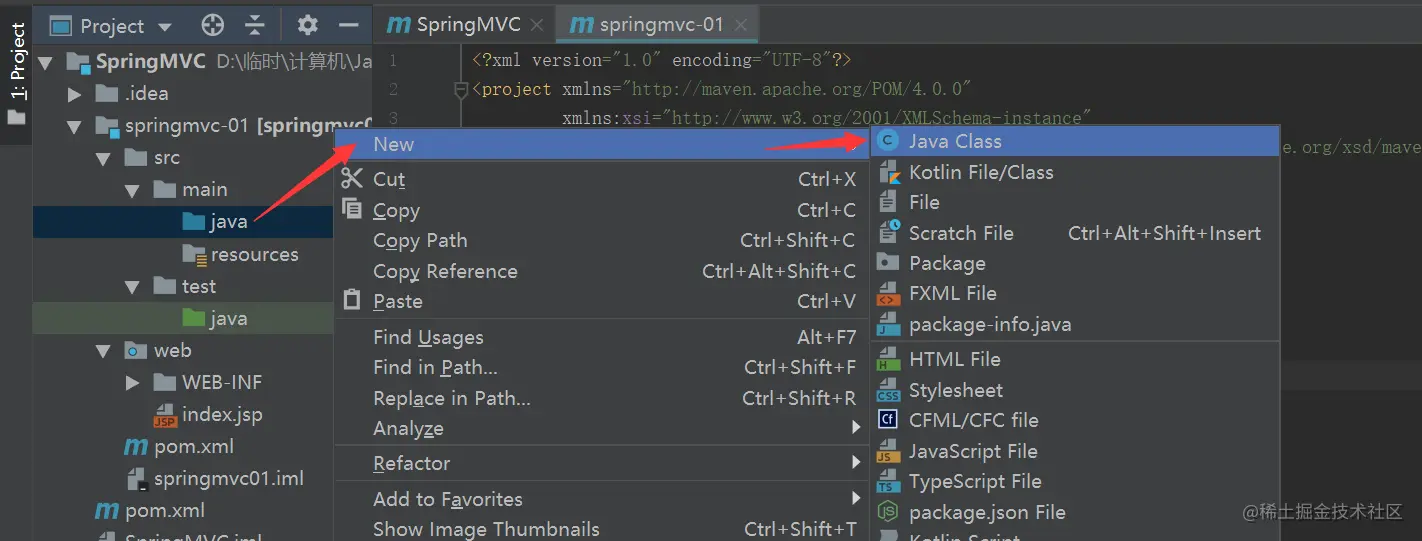Select the java folder under main

(183, 222)
